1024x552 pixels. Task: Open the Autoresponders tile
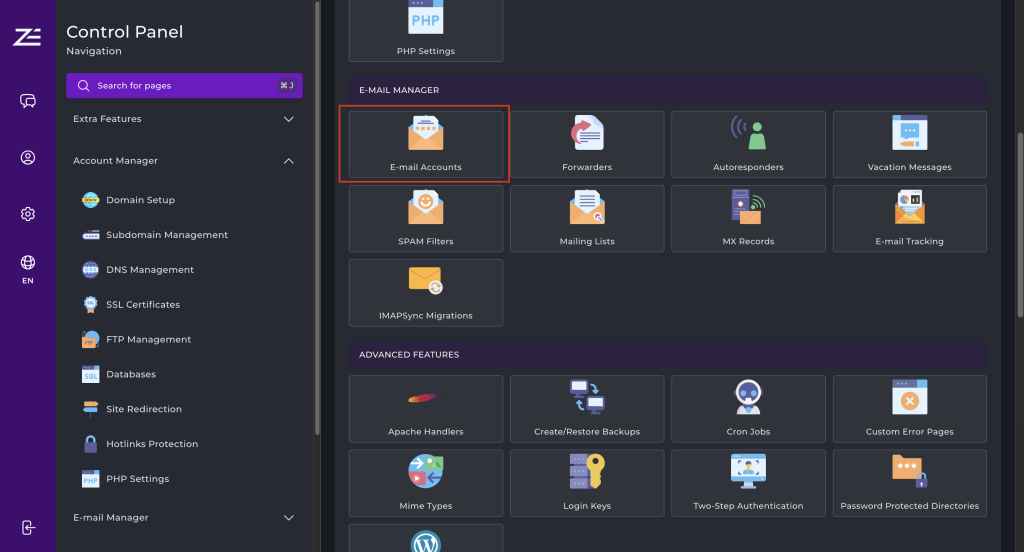748,145
